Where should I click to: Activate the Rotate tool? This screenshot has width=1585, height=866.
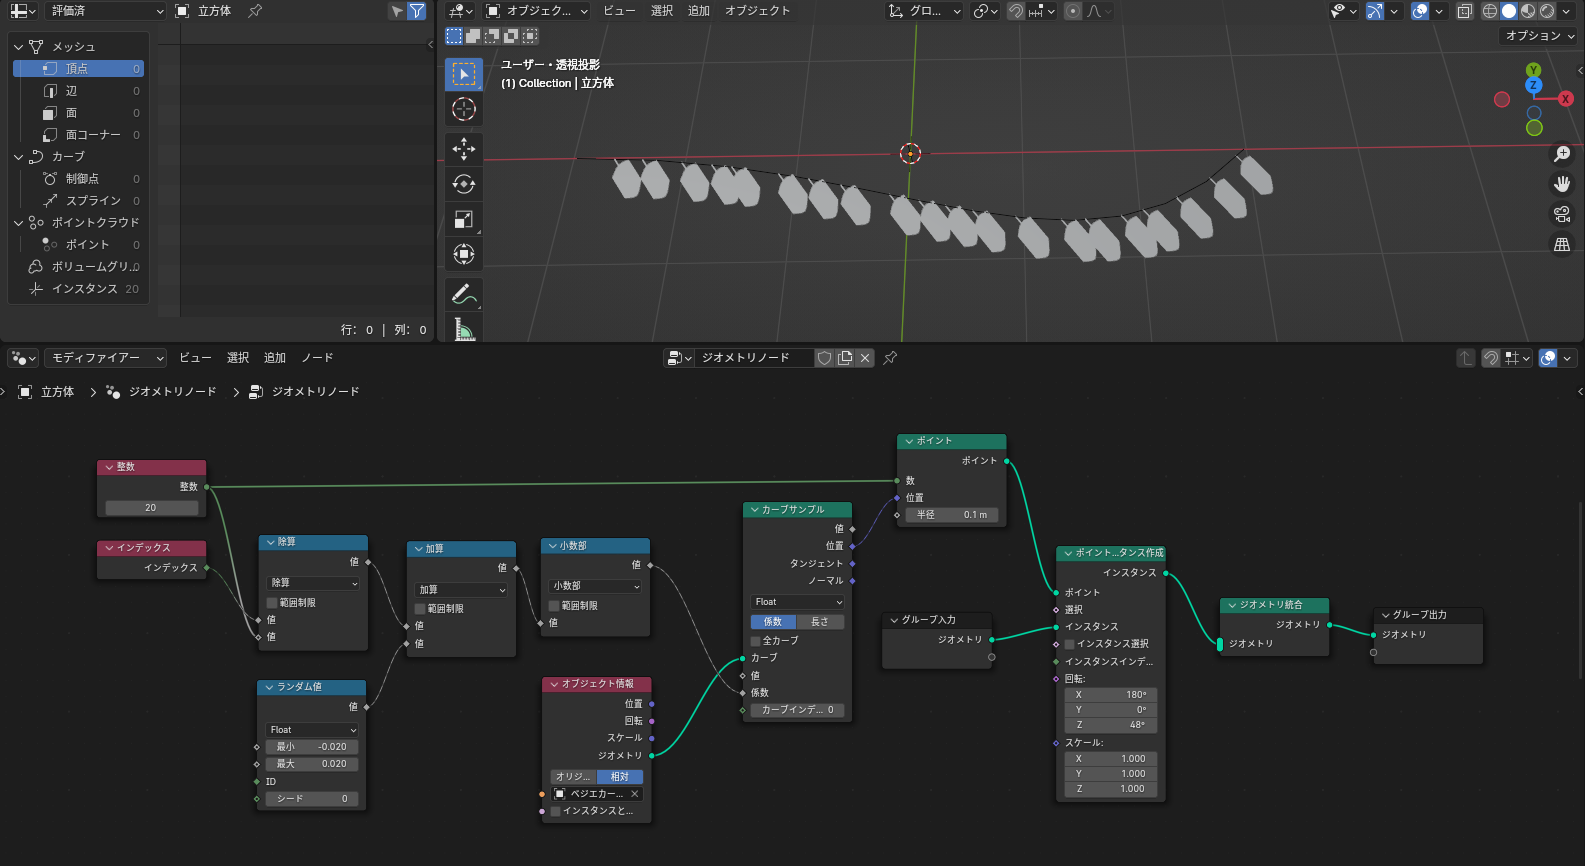click(463, 184)
